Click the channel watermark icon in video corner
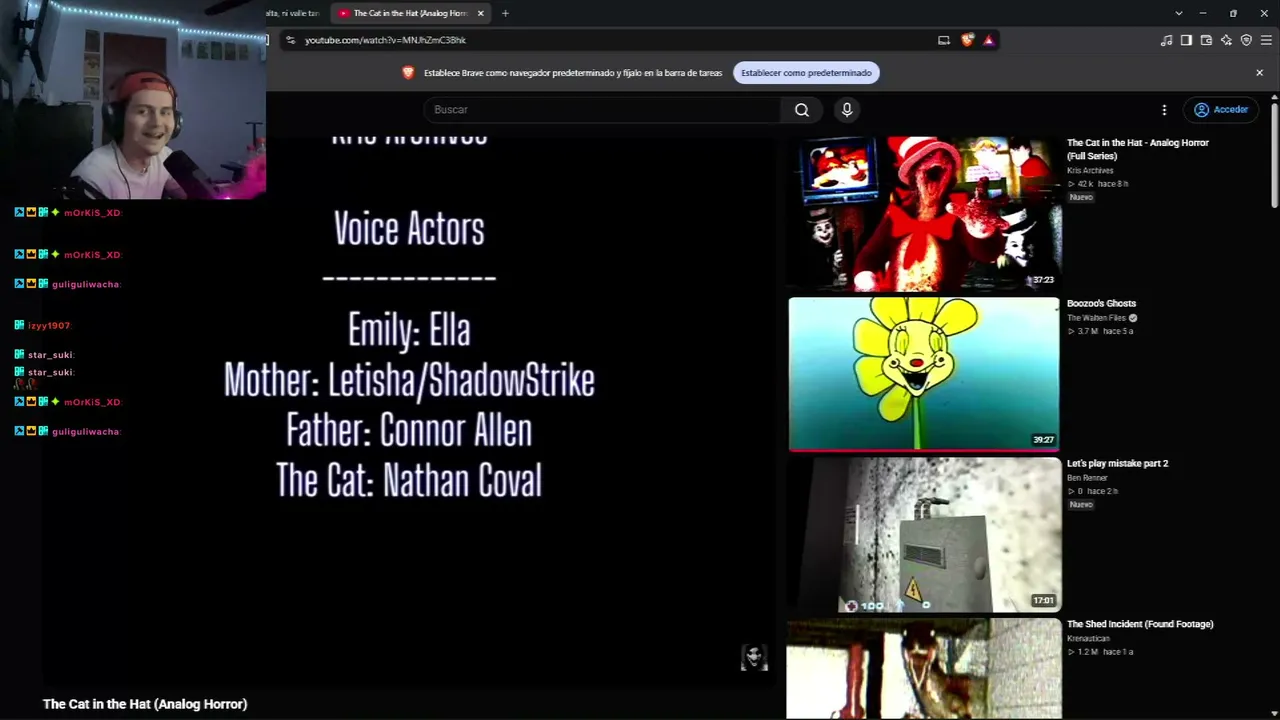Image resolution: width=1280 pixels, height=720 pixels. [754, 657]
